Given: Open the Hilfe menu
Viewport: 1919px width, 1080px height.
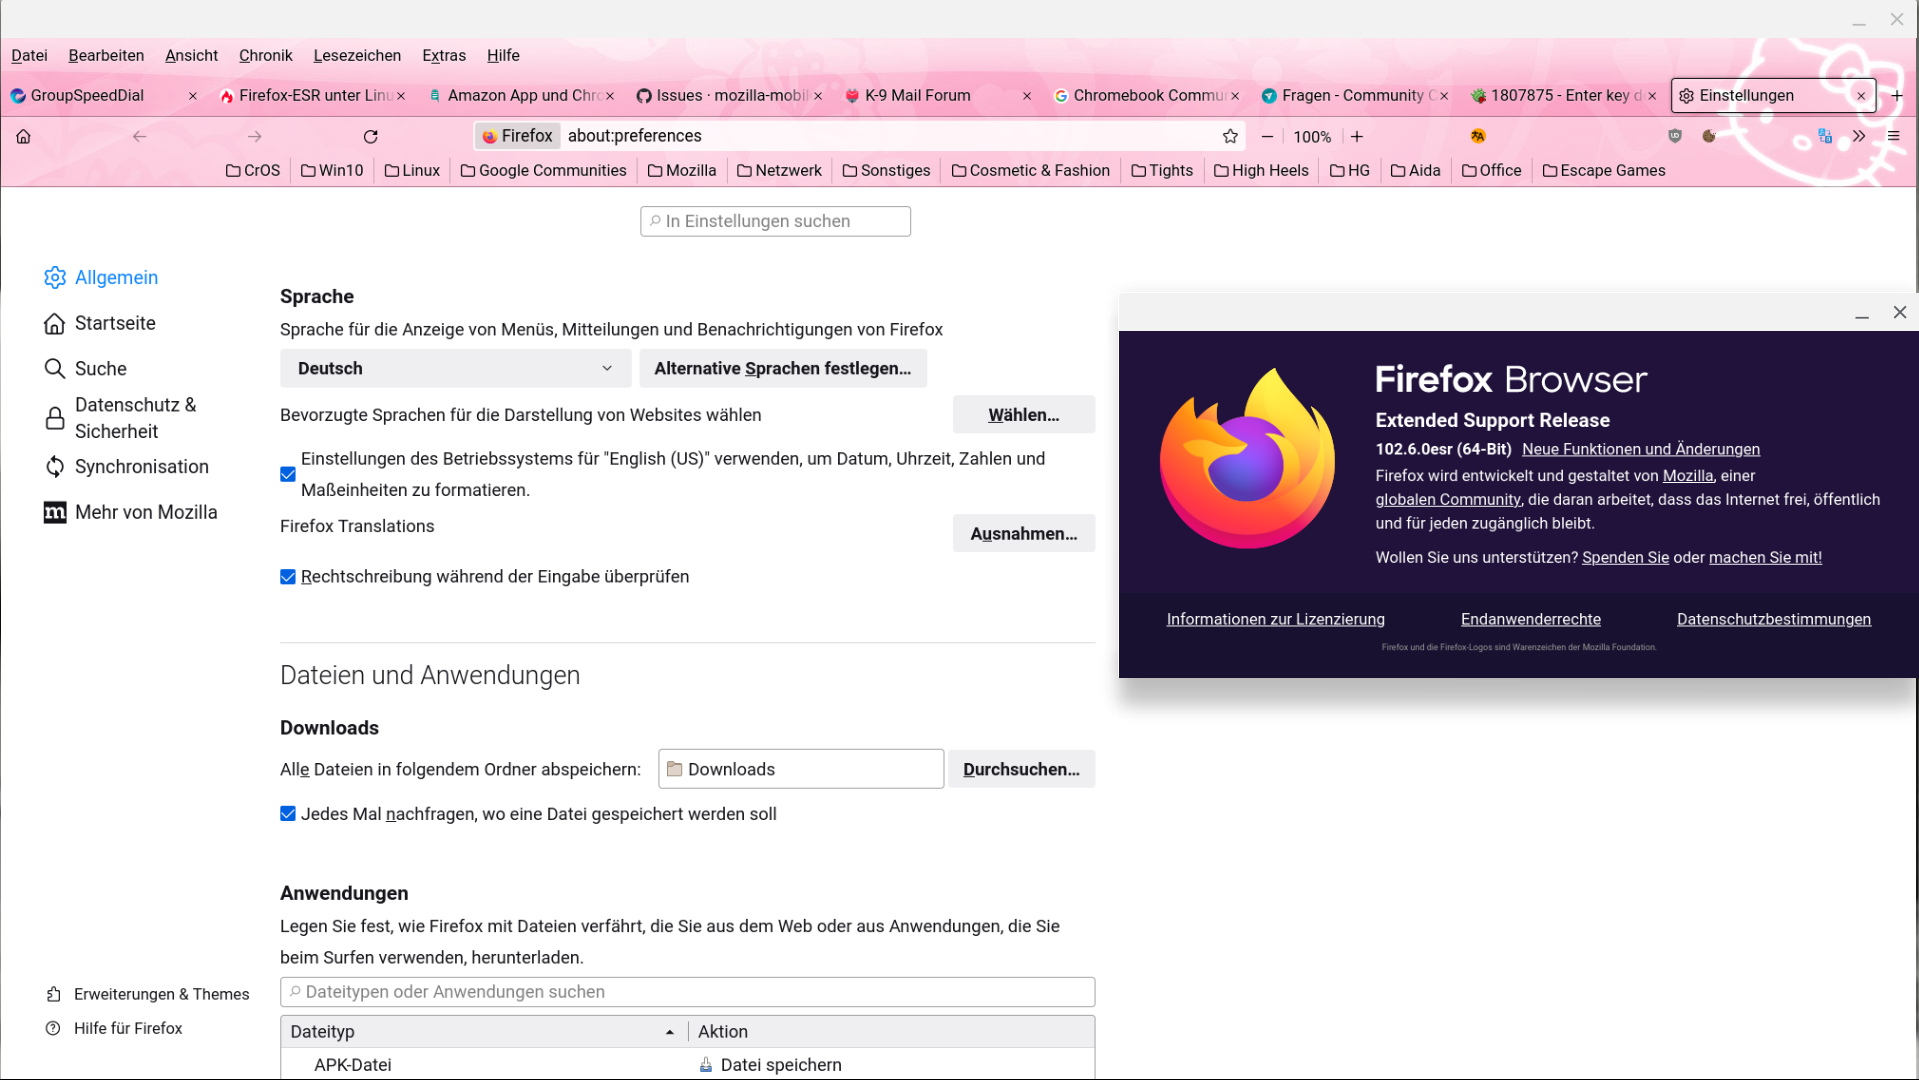Looking at the screenshot, I should [503, 55].
